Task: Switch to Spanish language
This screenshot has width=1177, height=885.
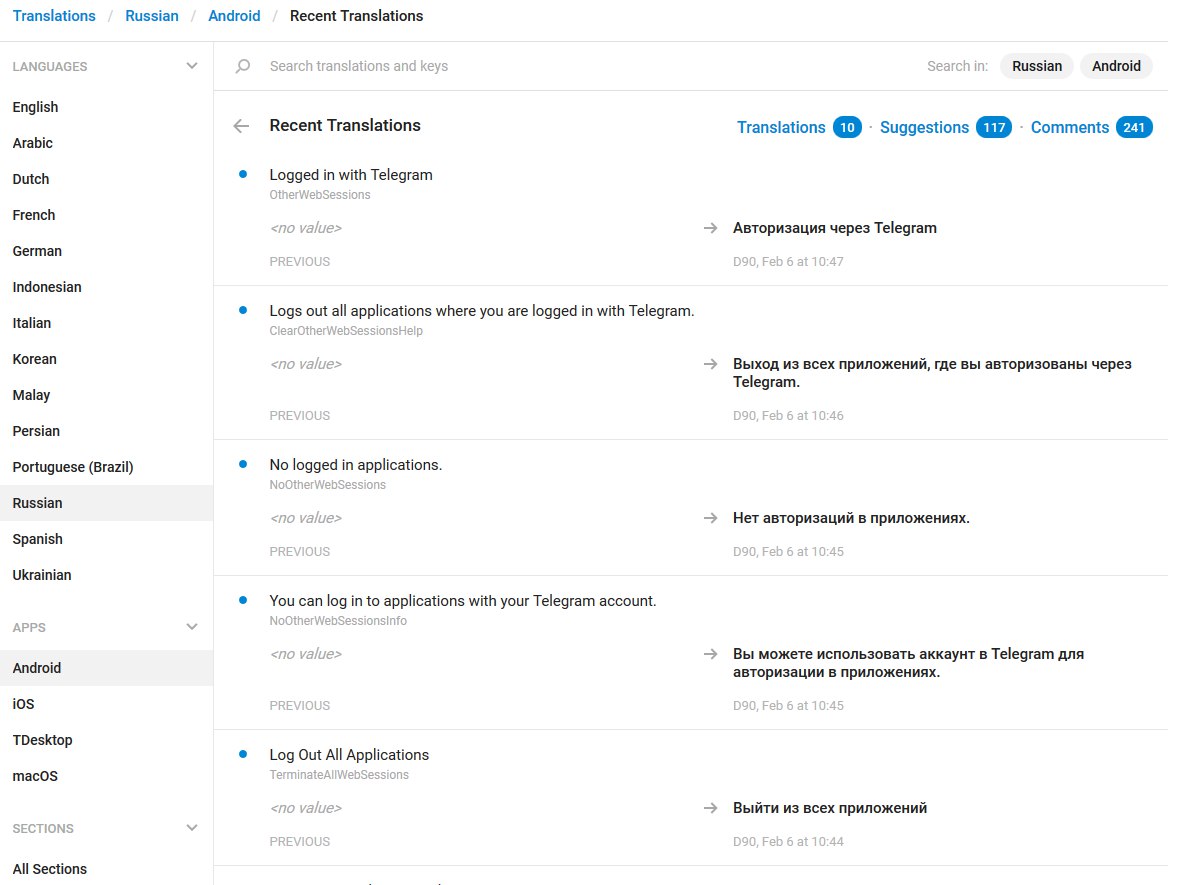Action: point(107,539)
